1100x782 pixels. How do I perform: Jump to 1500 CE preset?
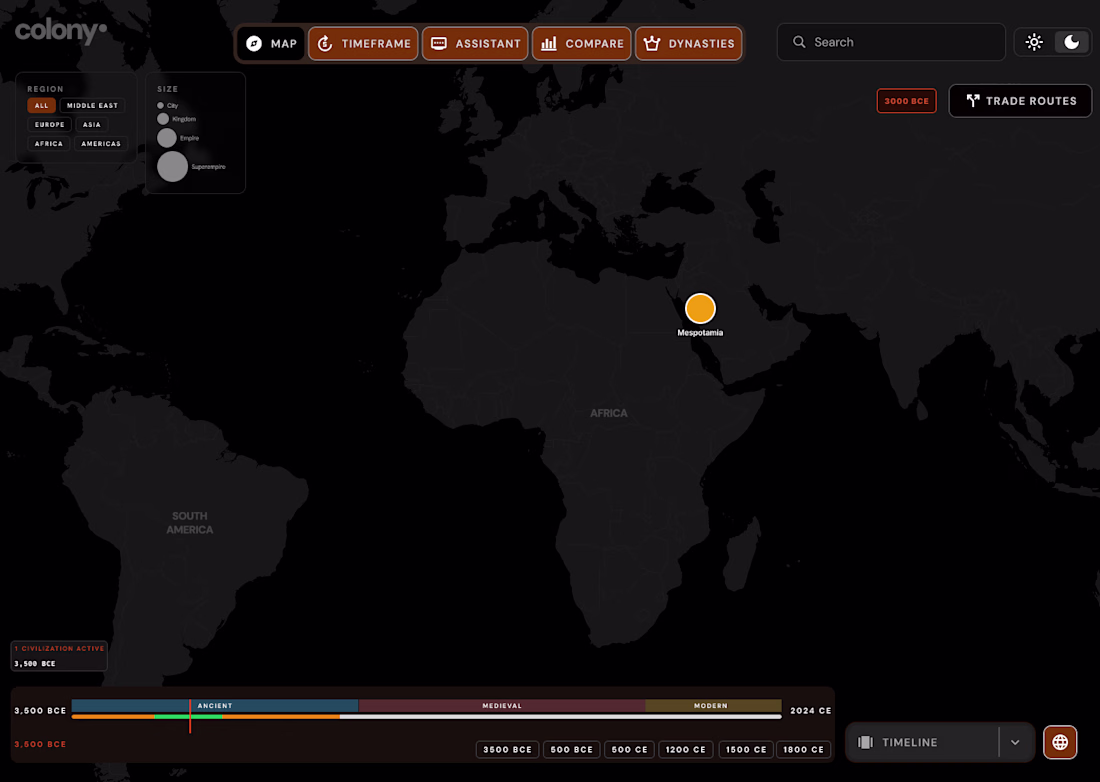point(746,749)
